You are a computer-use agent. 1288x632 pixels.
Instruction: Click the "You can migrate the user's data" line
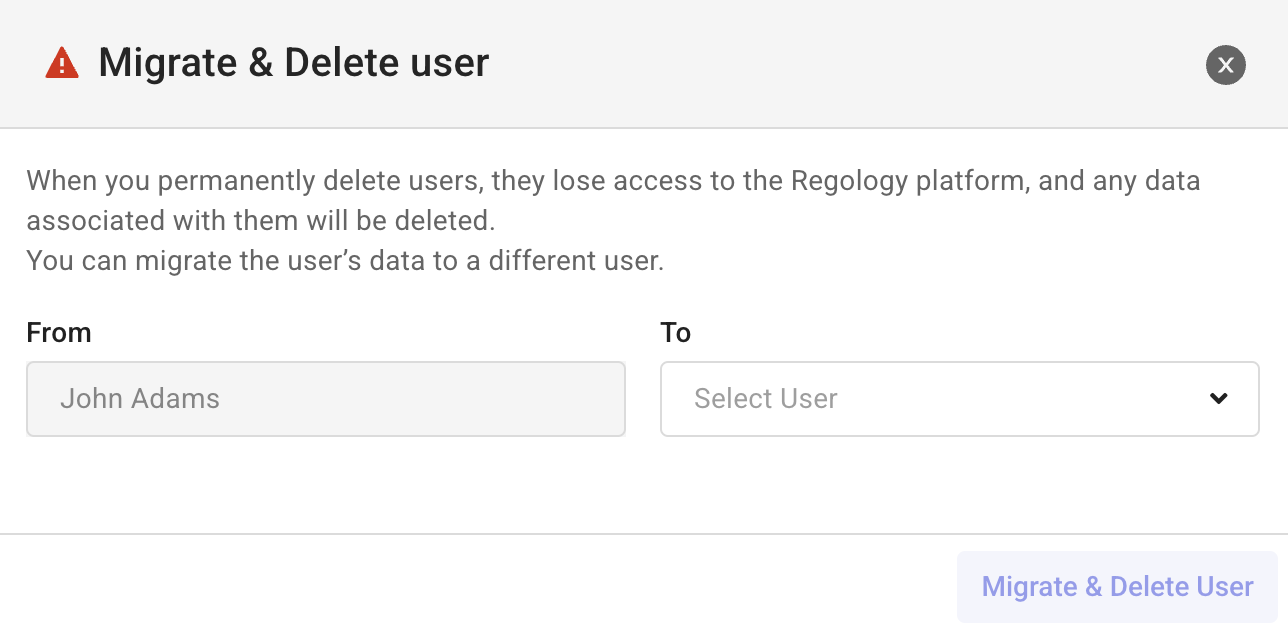click(x=344, y=261)
